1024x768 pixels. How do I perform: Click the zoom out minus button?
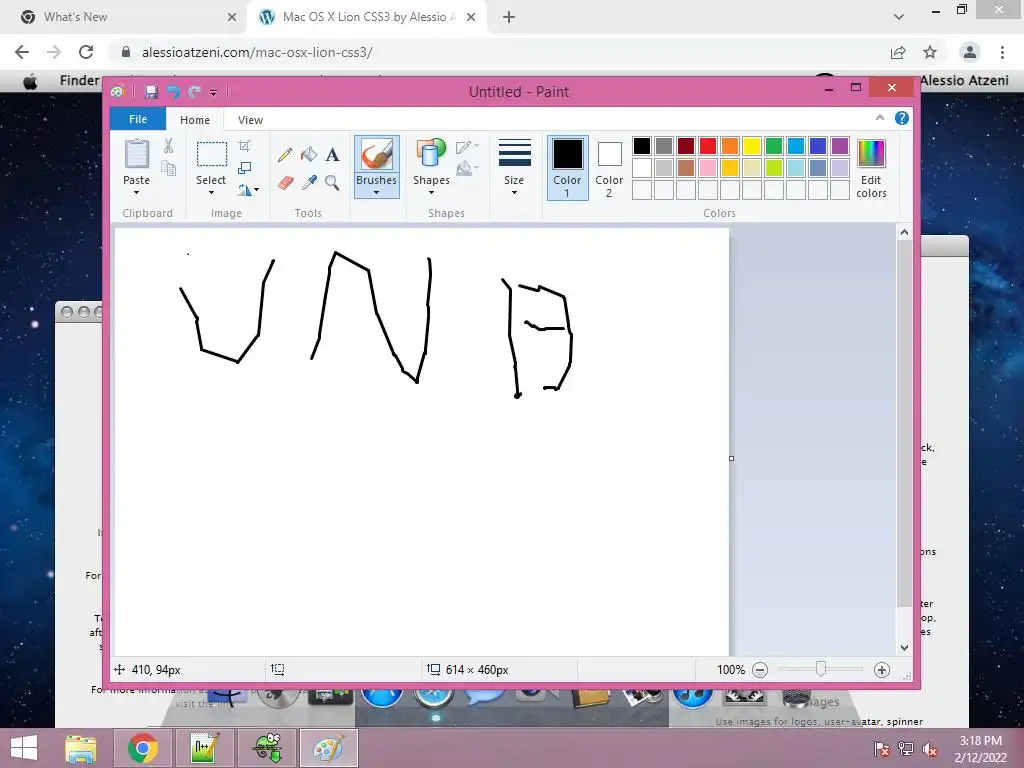coord(760,669)
